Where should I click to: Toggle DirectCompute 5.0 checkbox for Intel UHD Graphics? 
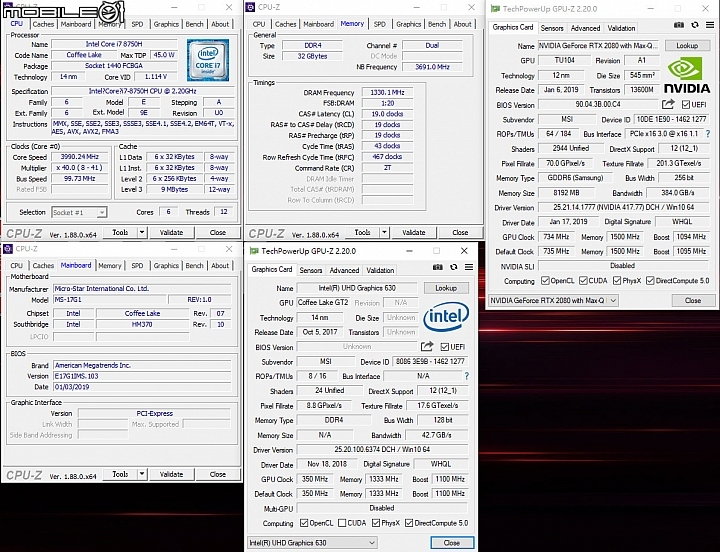coord(409,523)
